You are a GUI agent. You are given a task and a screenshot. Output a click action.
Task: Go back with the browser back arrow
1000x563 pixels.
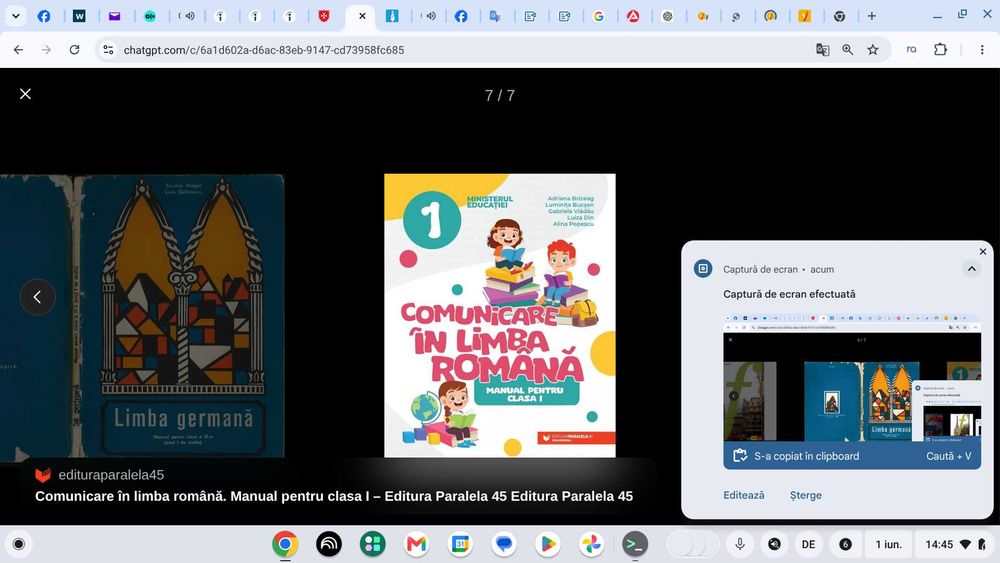[18, 50]
